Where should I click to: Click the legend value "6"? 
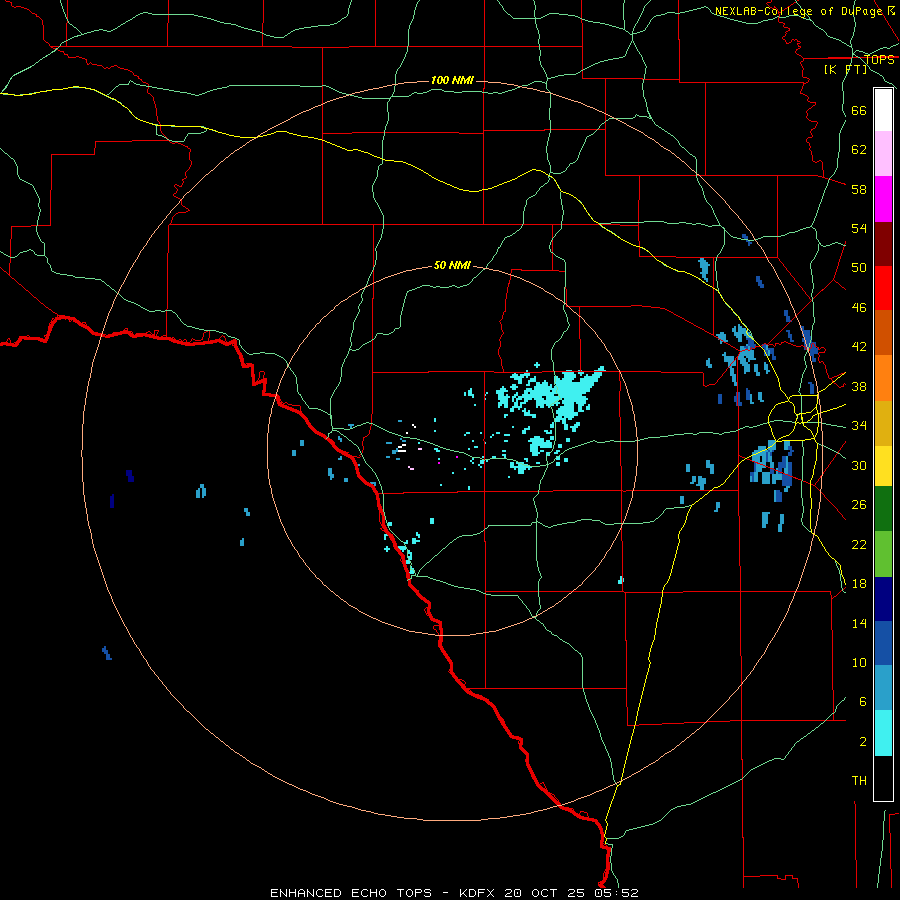862,702
